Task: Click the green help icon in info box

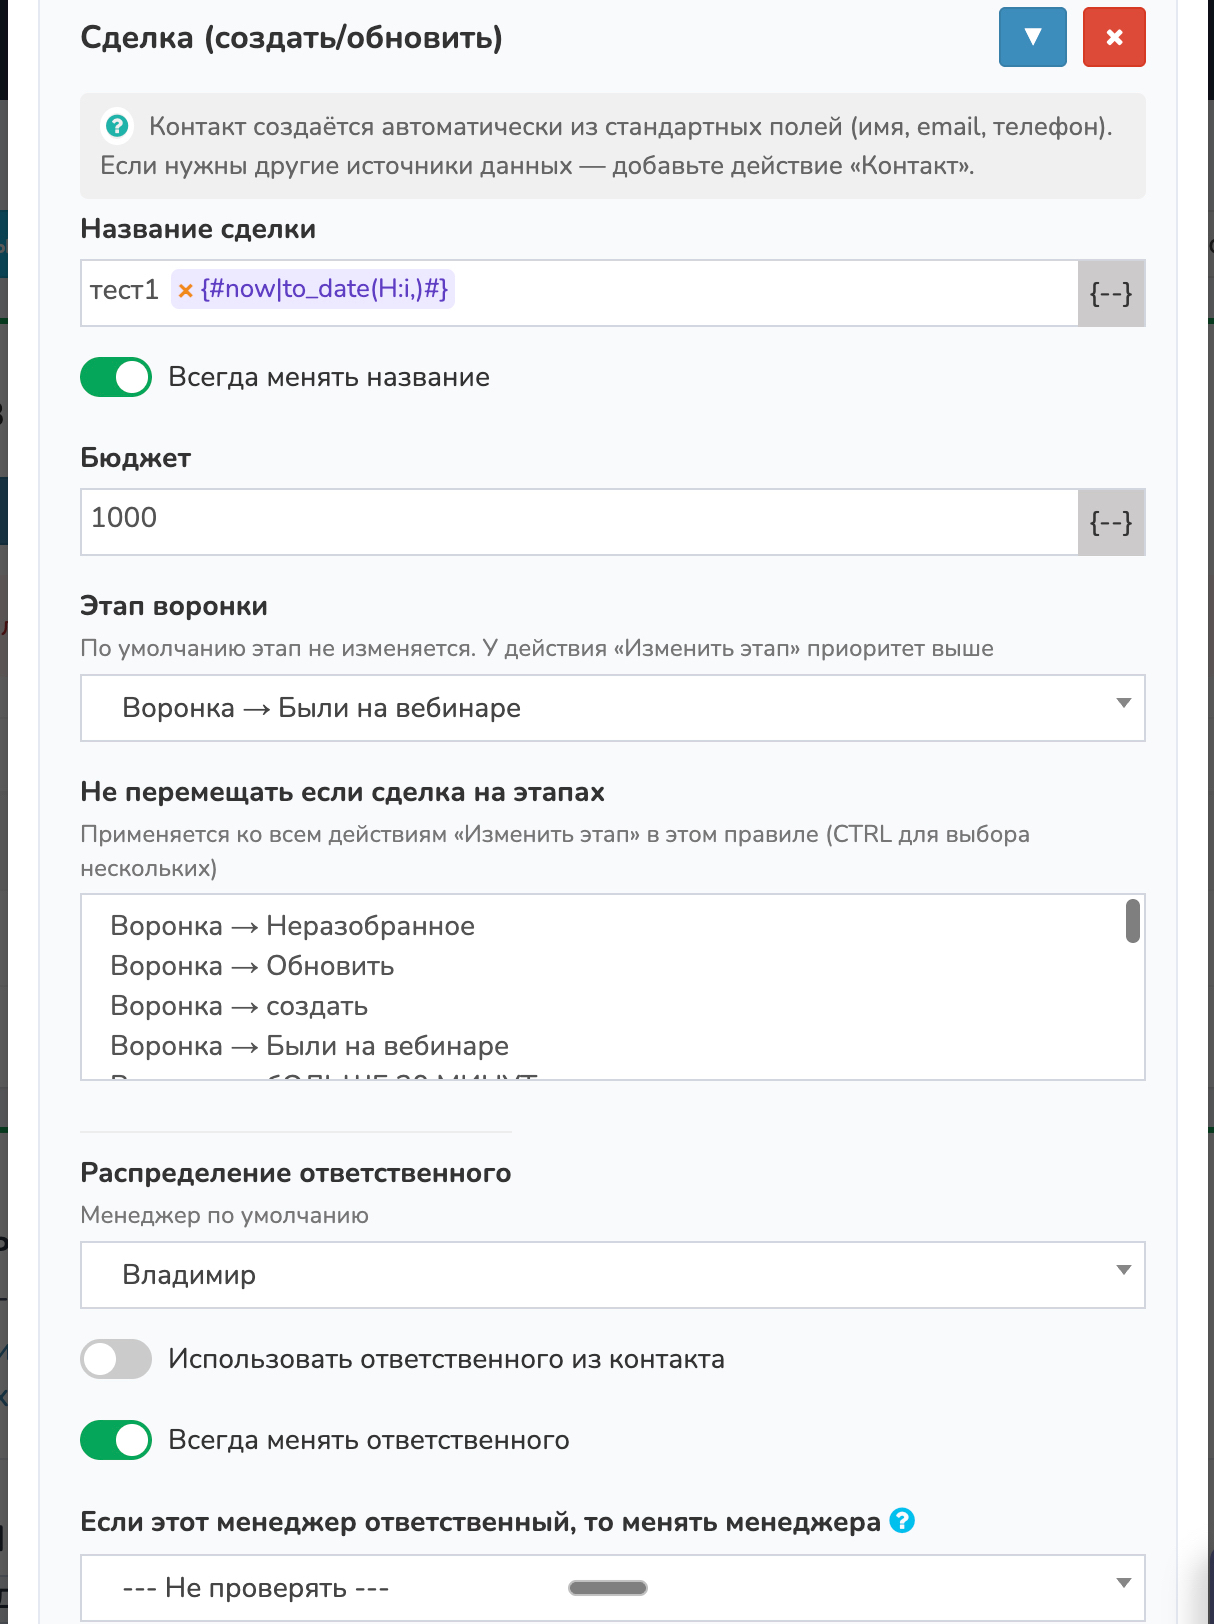Action: [117, 126]
